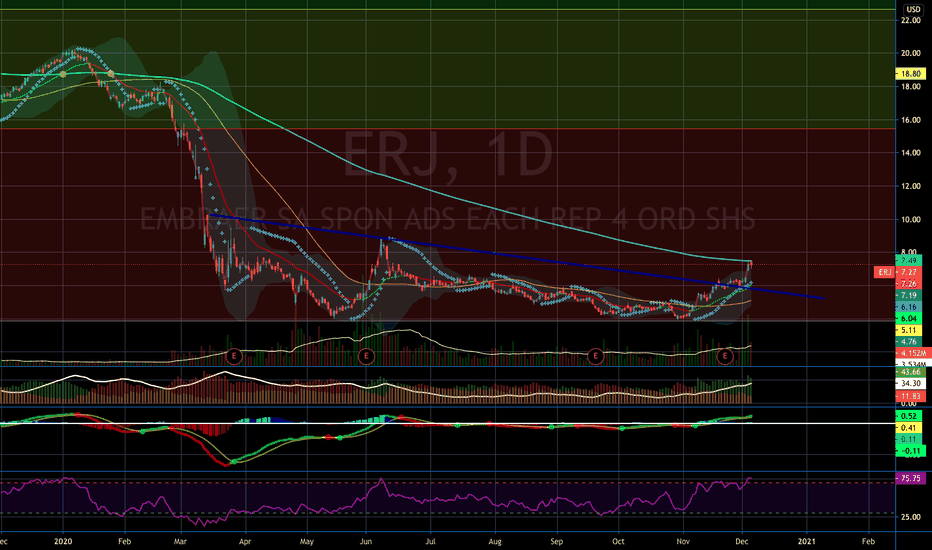Screen dimensions: 932x550
Task: Click the 14.00 price axis label
Action: click(x=911, y=153)
